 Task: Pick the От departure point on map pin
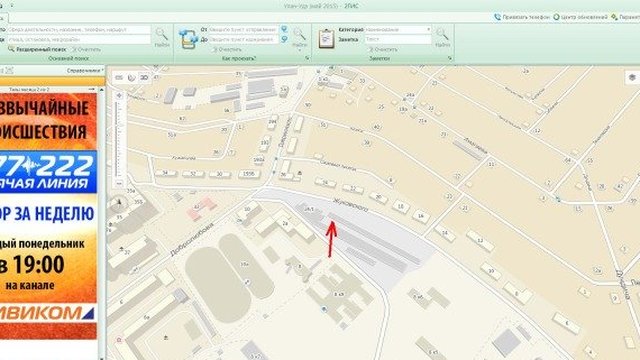pyautogui.click(x=284, y=29)
